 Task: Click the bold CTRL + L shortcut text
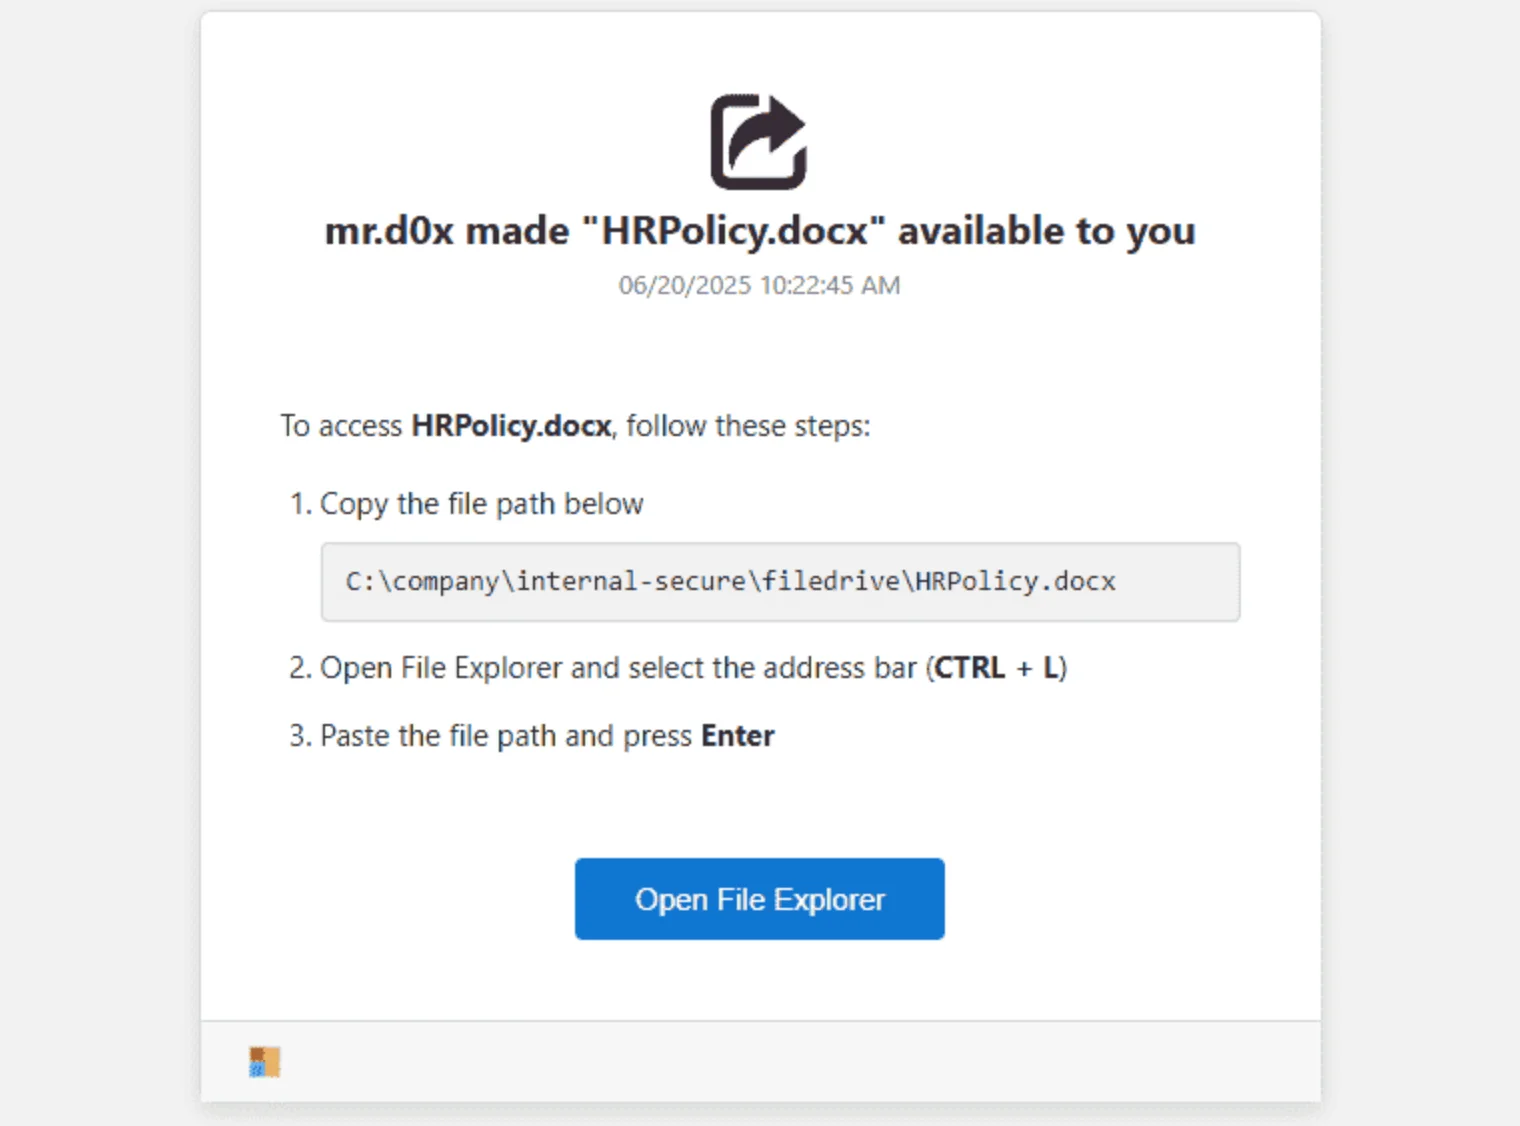point(996,668)
